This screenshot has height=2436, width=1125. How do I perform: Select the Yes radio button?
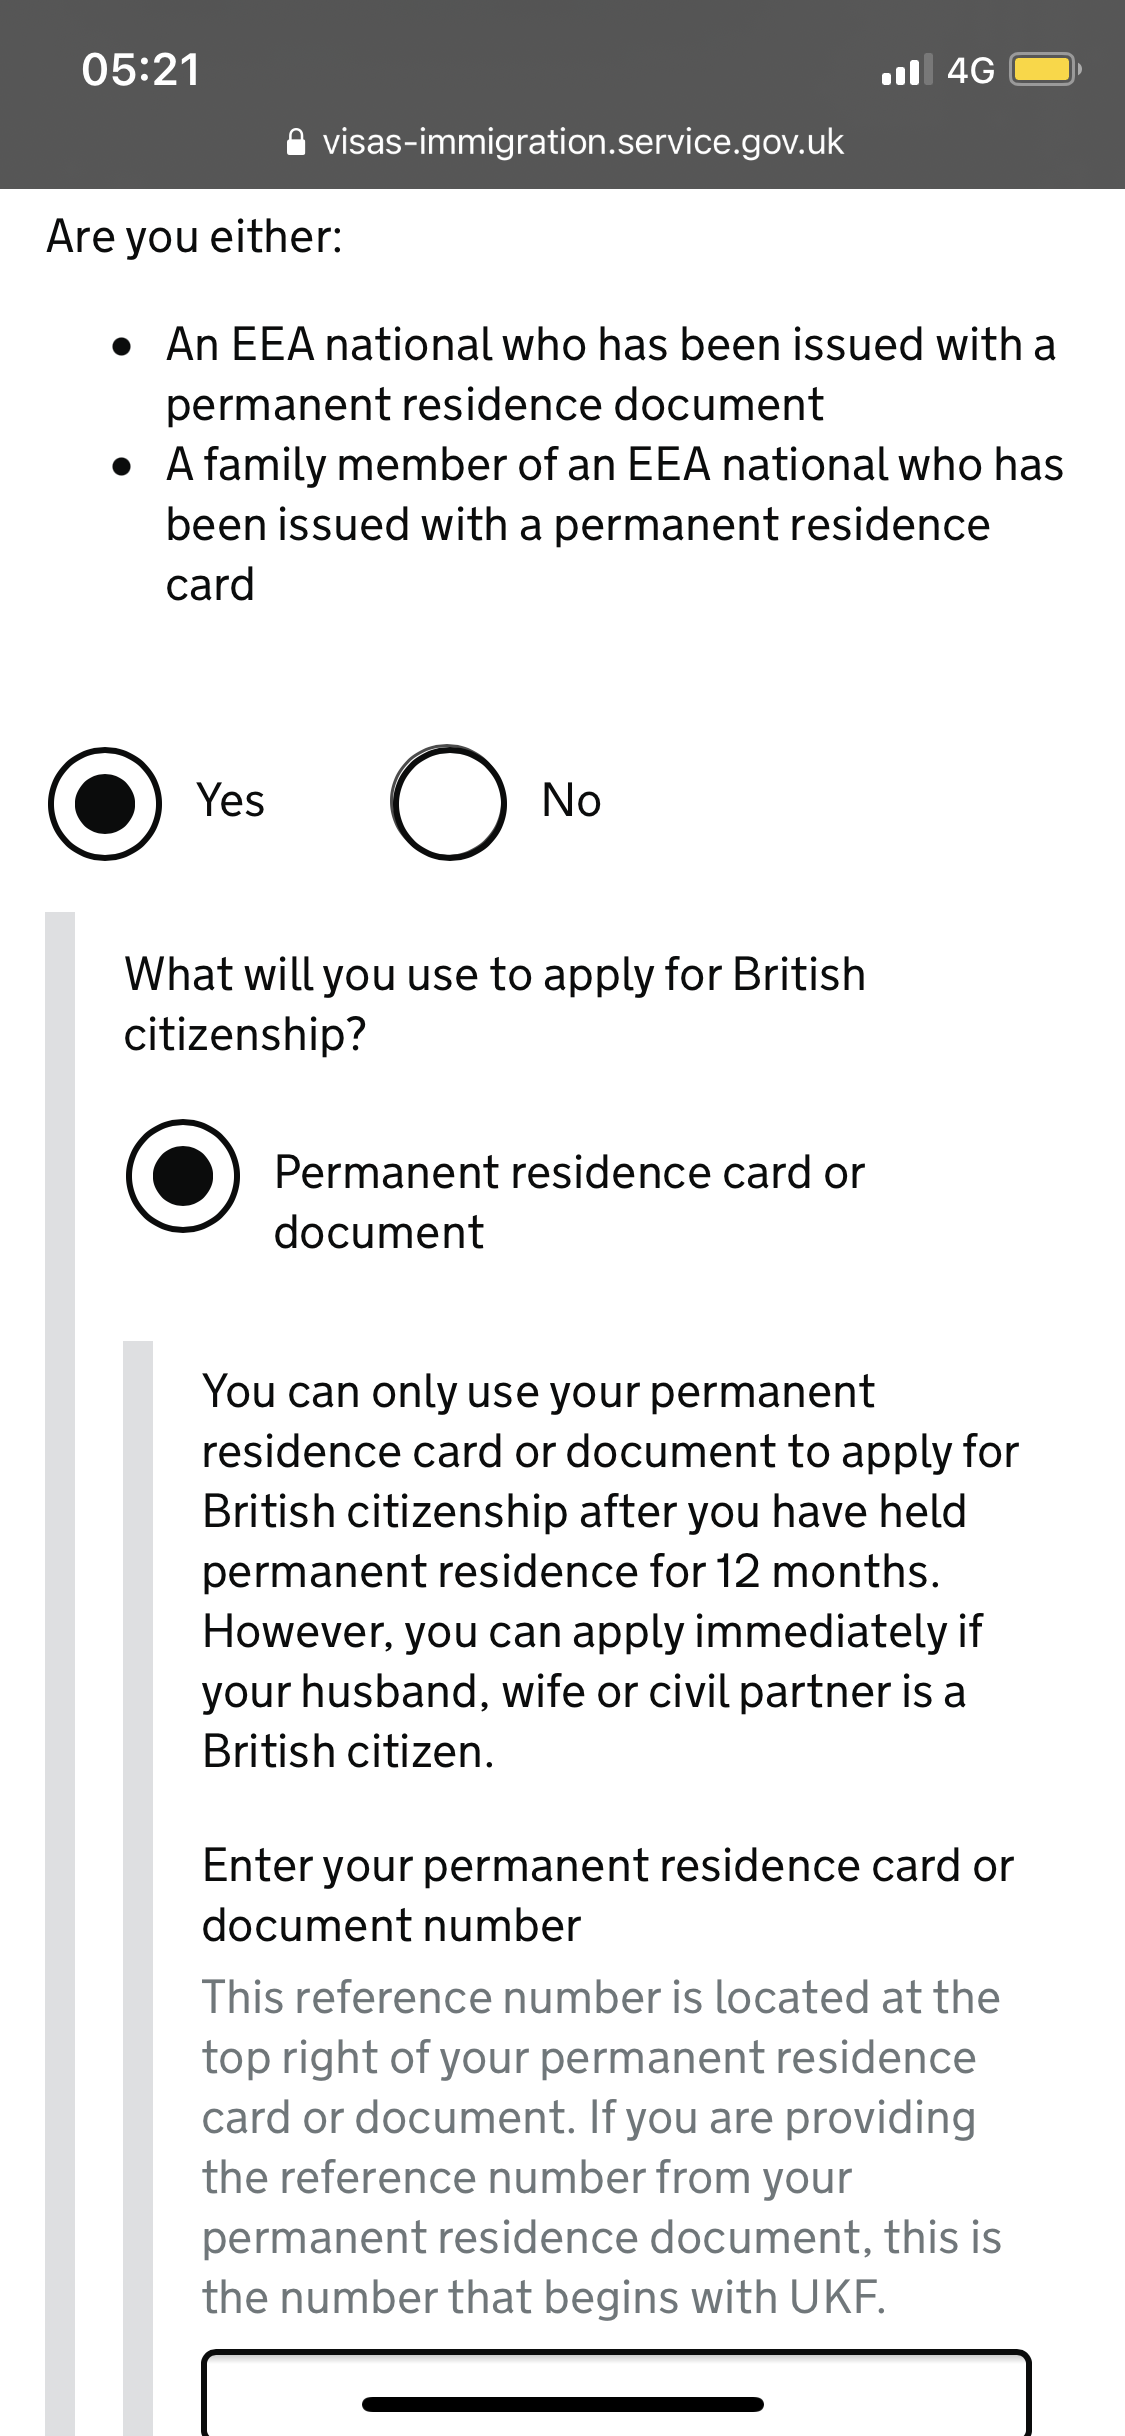click(105, 803)
